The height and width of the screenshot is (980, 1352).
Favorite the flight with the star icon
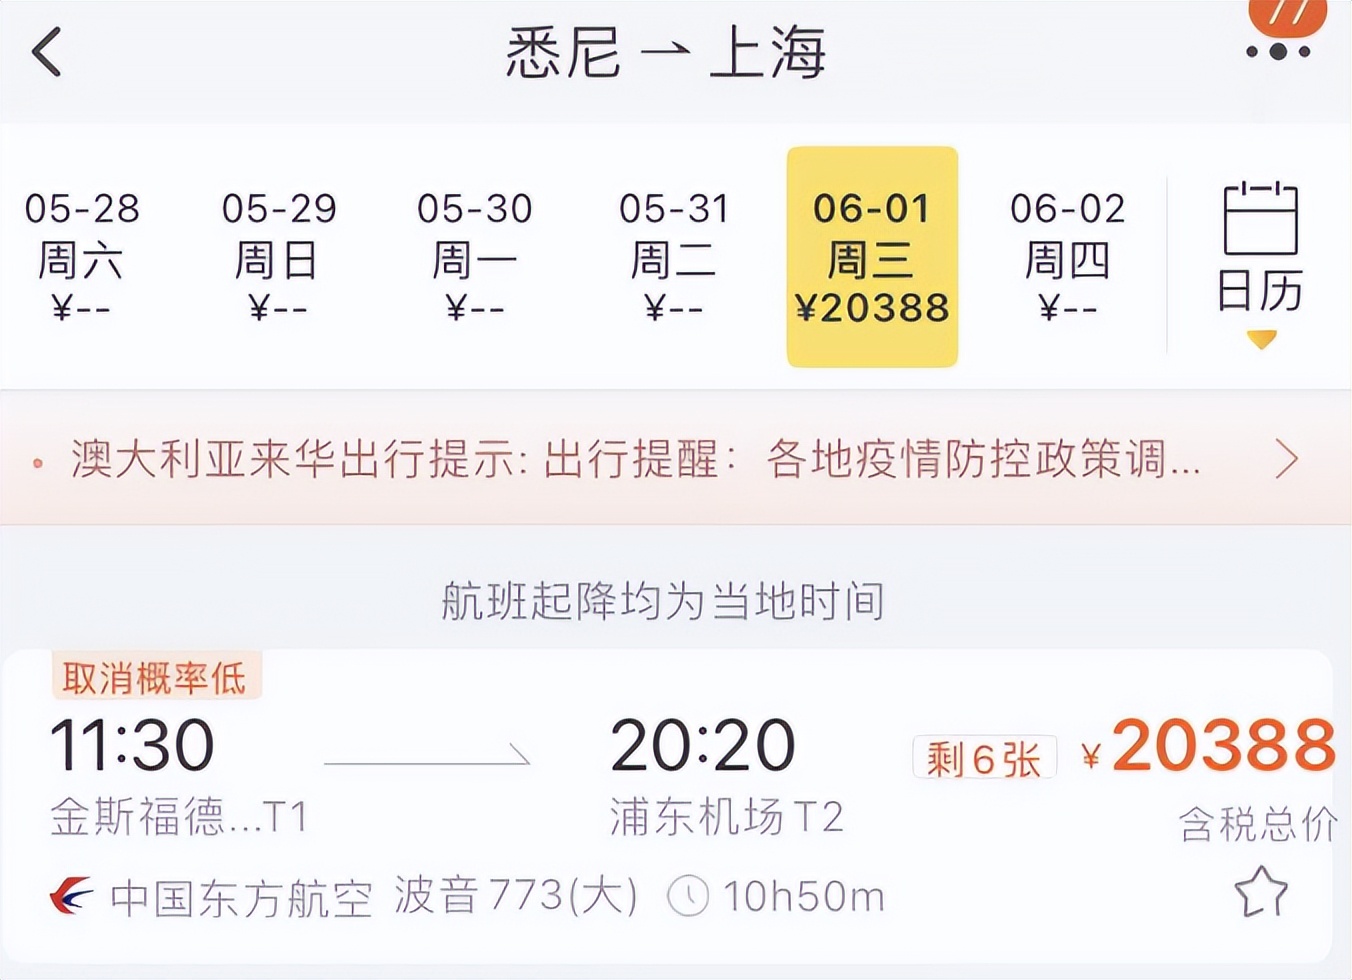coord(1262,893)
